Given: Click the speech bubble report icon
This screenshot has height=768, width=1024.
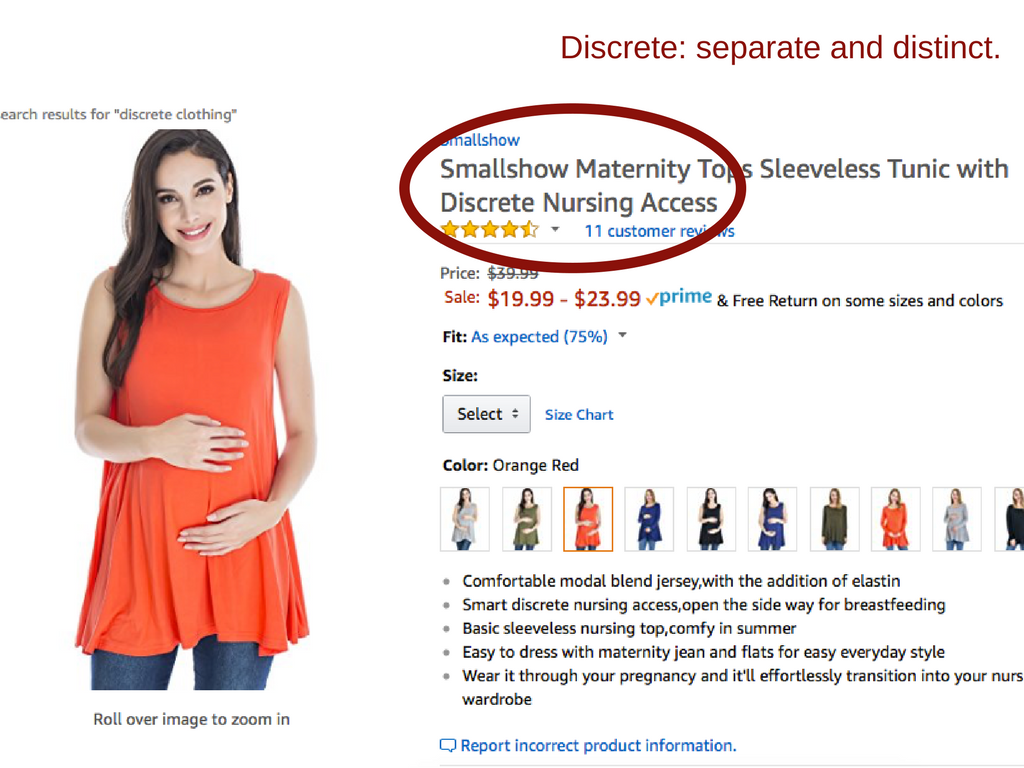Looking at the screenshot, I should (447, 745).
